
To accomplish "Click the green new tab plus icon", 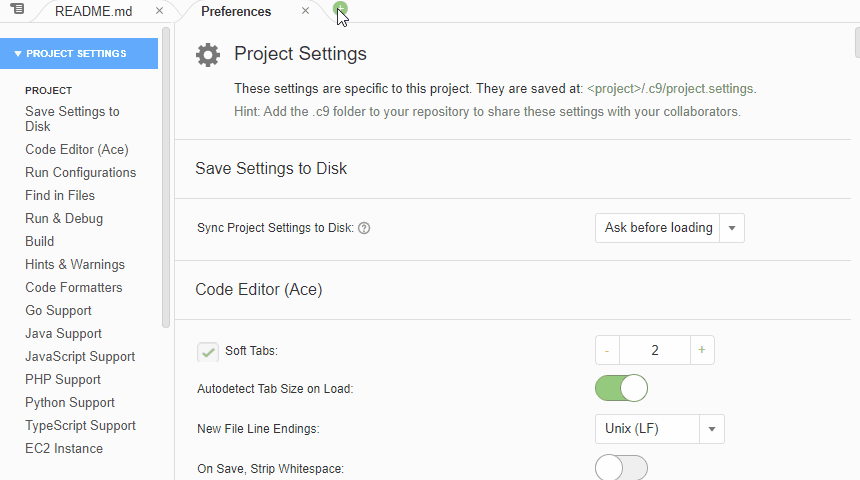I will coord(340,9).
